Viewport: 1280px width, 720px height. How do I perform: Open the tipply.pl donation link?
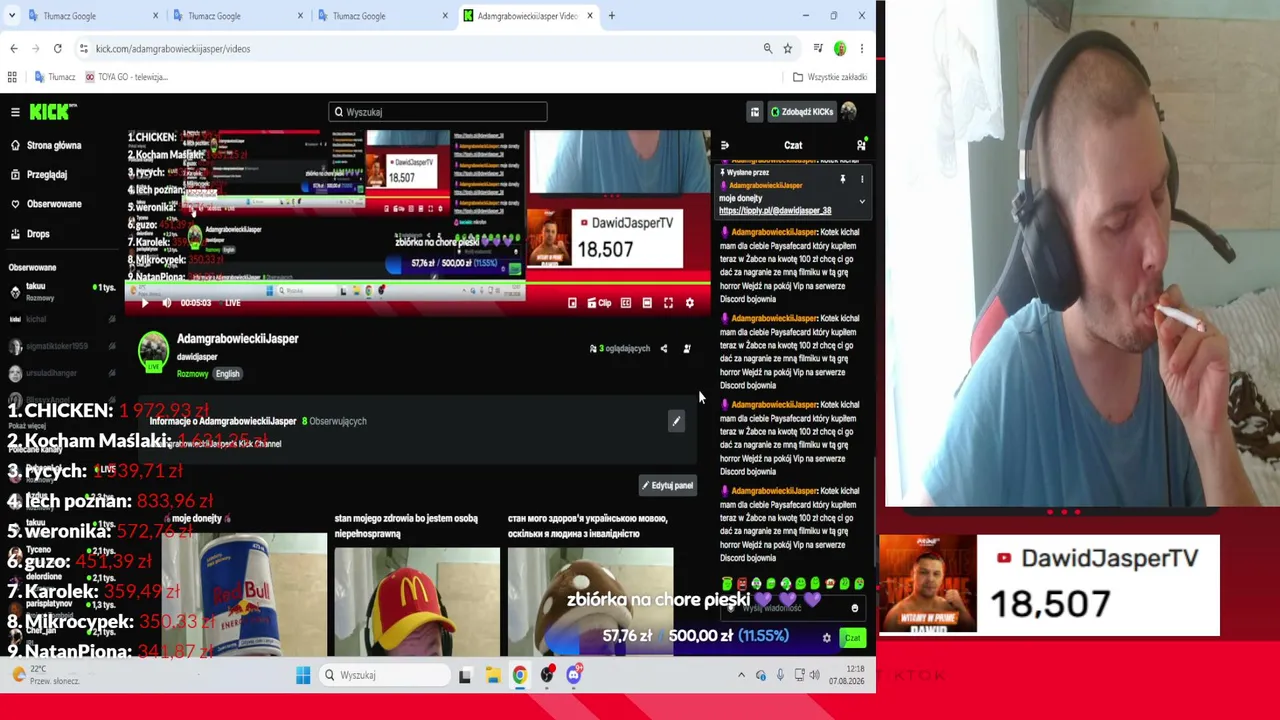pos(775,211)
